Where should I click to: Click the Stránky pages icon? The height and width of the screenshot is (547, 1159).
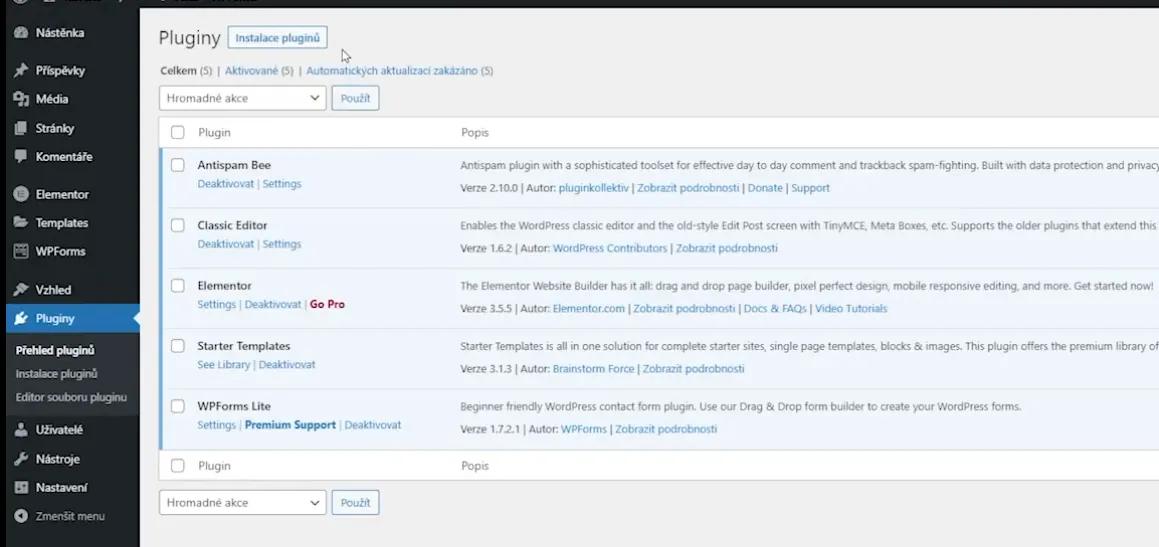tap(21, 129)
